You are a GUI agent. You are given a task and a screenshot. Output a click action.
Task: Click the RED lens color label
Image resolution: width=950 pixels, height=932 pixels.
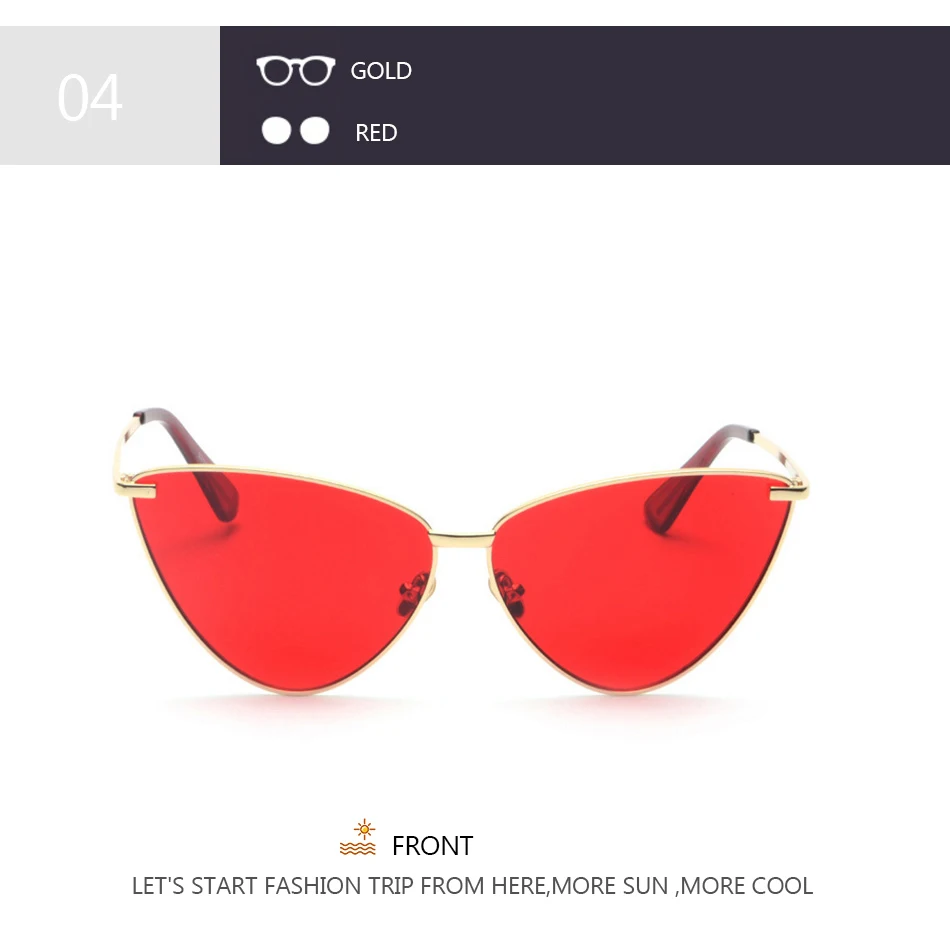[x=376, y=133]
